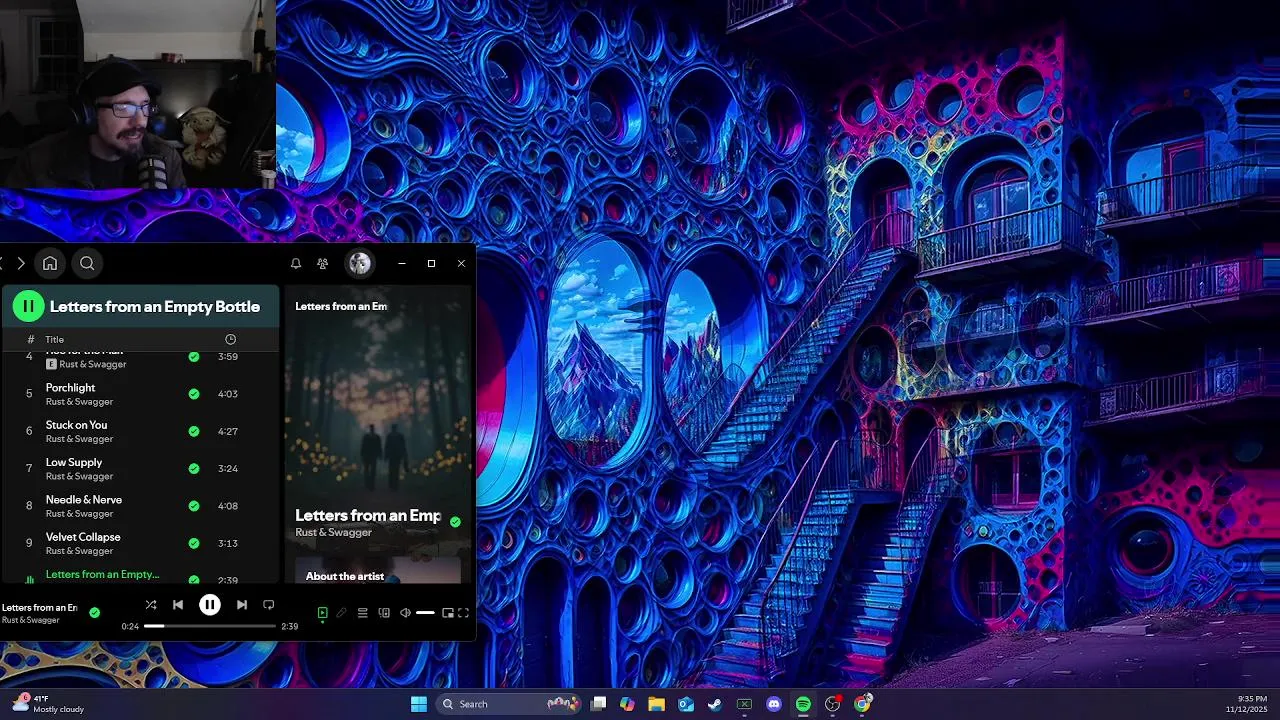This screenshot has height=720, width=1280.
Task: Toggle saved checkmark for Needle & Nerve
Action: (194, 506)
